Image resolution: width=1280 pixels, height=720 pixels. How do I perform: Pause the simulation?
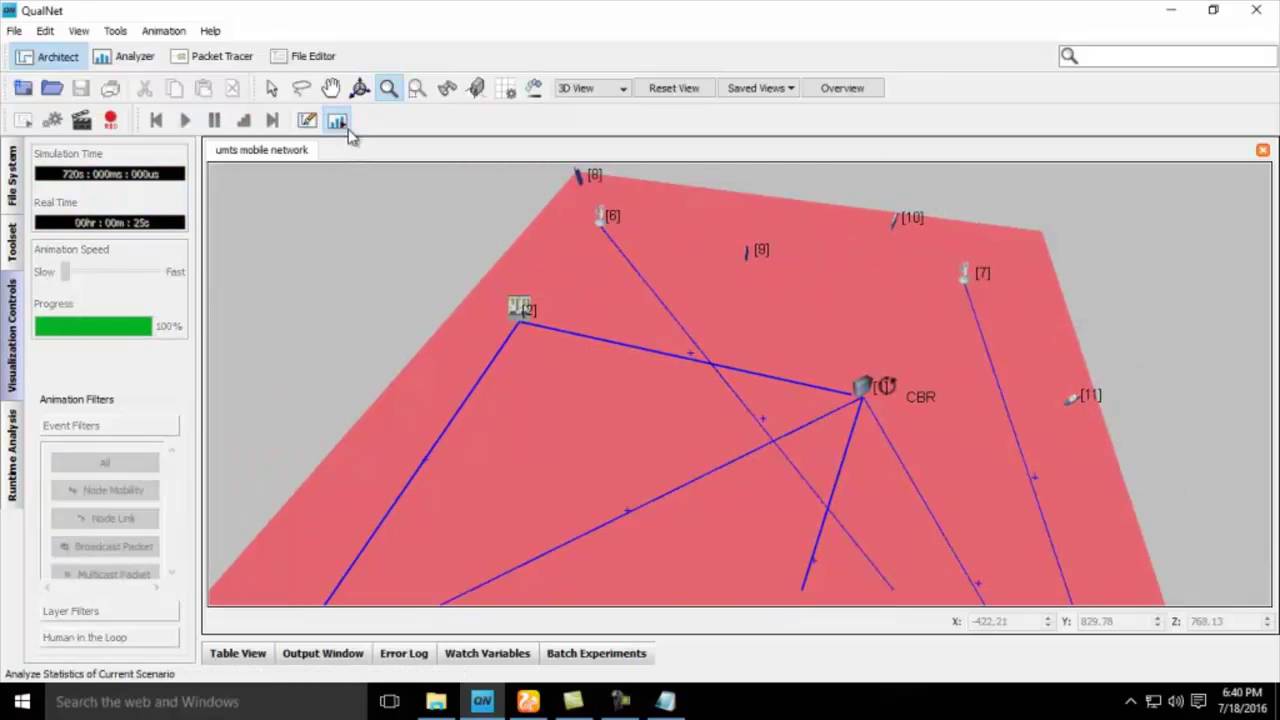pyautogui.click(x=214, y=120)
